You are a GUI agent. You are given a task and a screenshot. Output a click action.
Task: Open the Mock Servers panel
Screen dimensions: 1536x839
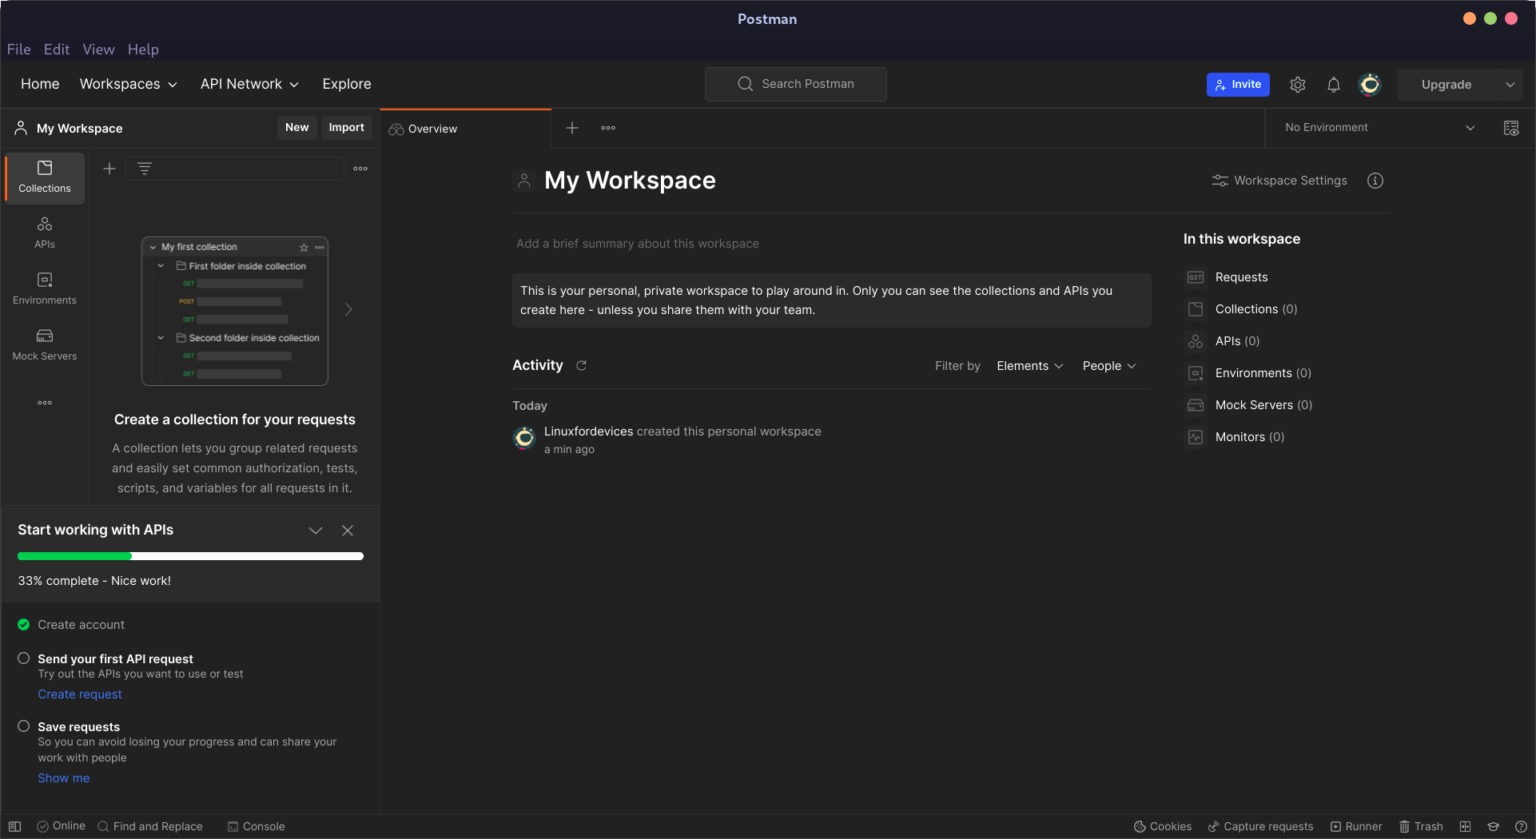[44, 343]
